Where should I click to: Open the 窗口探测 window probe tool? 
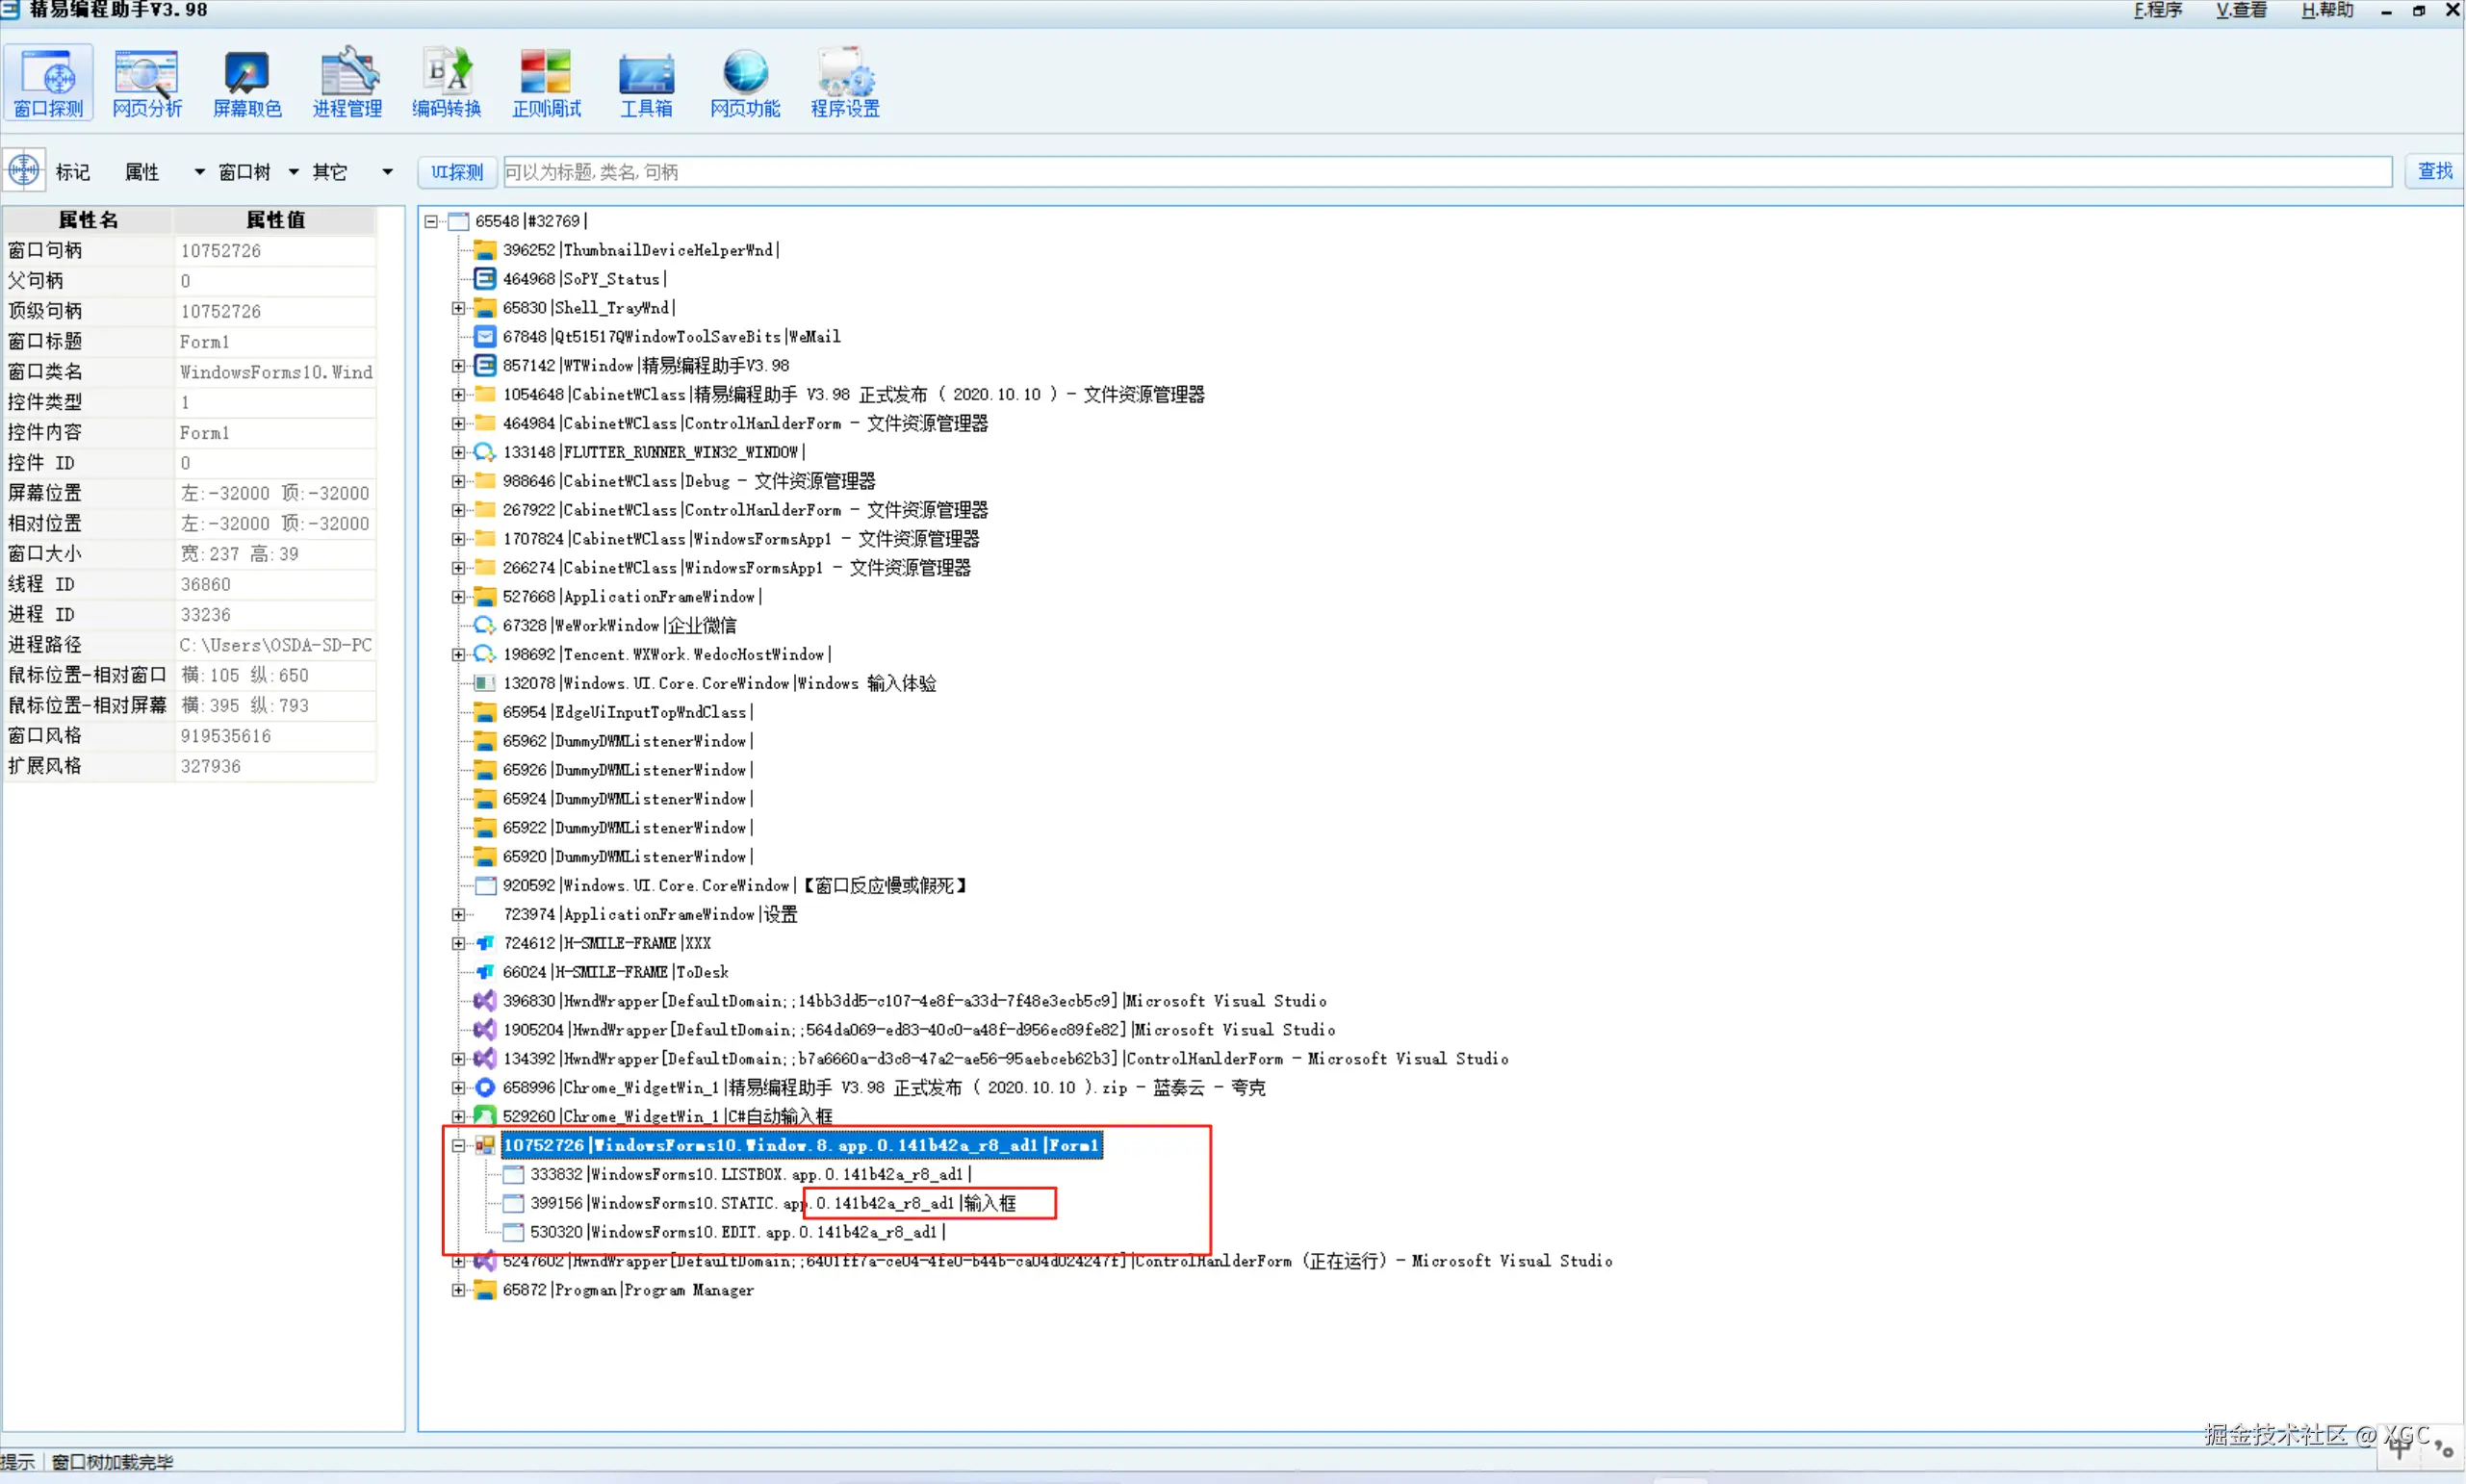(48, 83)
